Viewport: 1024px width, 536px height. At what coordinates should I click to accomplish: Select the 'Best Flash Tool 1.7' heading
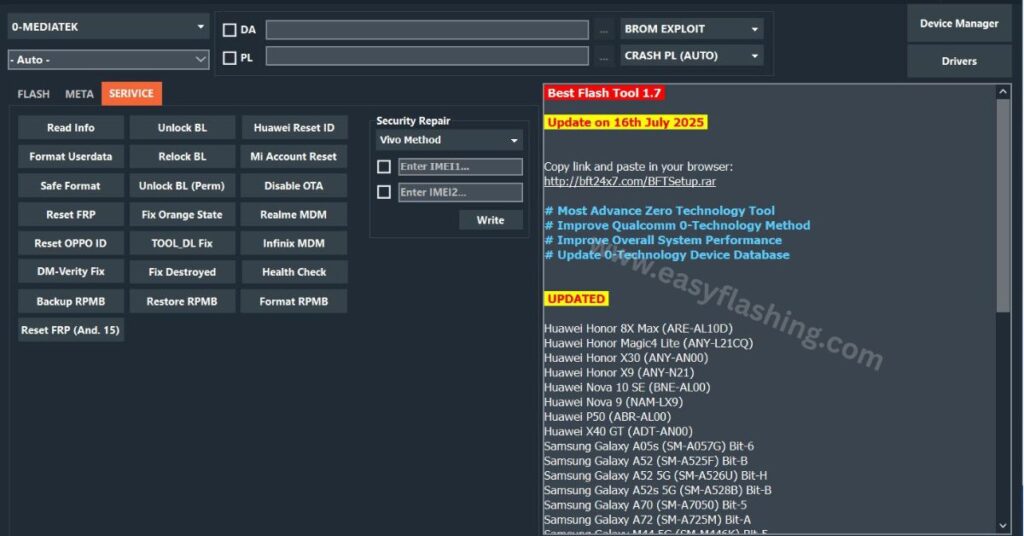tap(604, 93)
